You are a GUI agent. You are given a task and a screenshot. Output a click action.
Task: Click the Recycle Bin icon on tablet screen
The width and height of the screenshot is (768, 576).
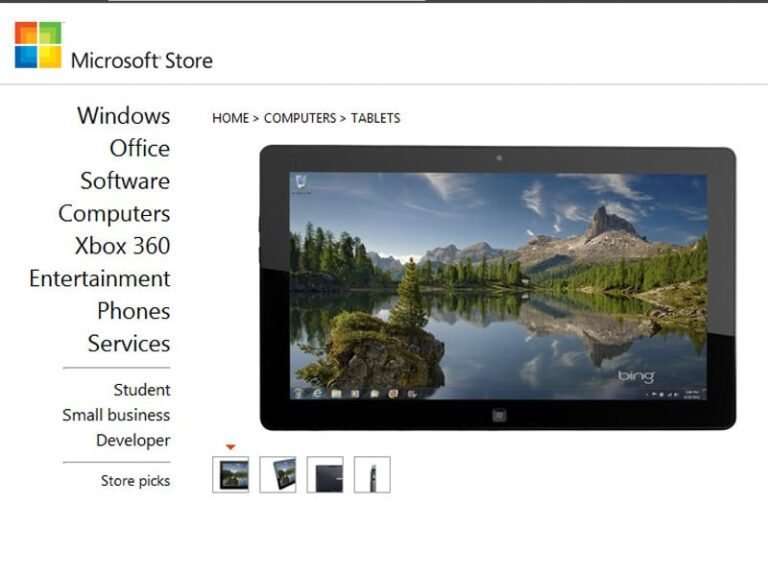301,184
